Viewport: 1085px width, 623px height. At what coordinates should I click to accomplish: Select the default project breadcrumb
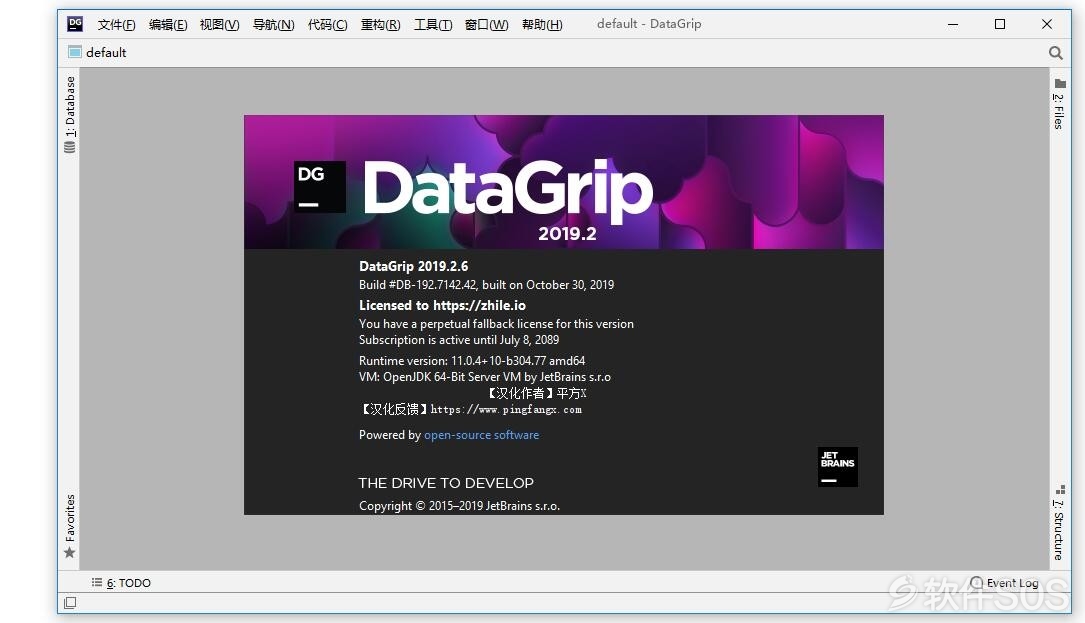(106, 53)
